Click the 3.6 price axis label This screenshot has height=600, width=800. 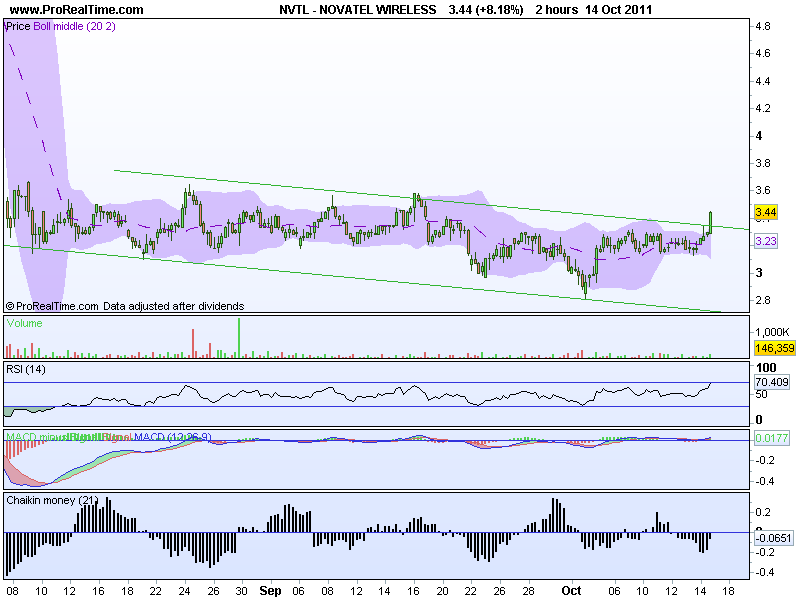coord(763,190)
